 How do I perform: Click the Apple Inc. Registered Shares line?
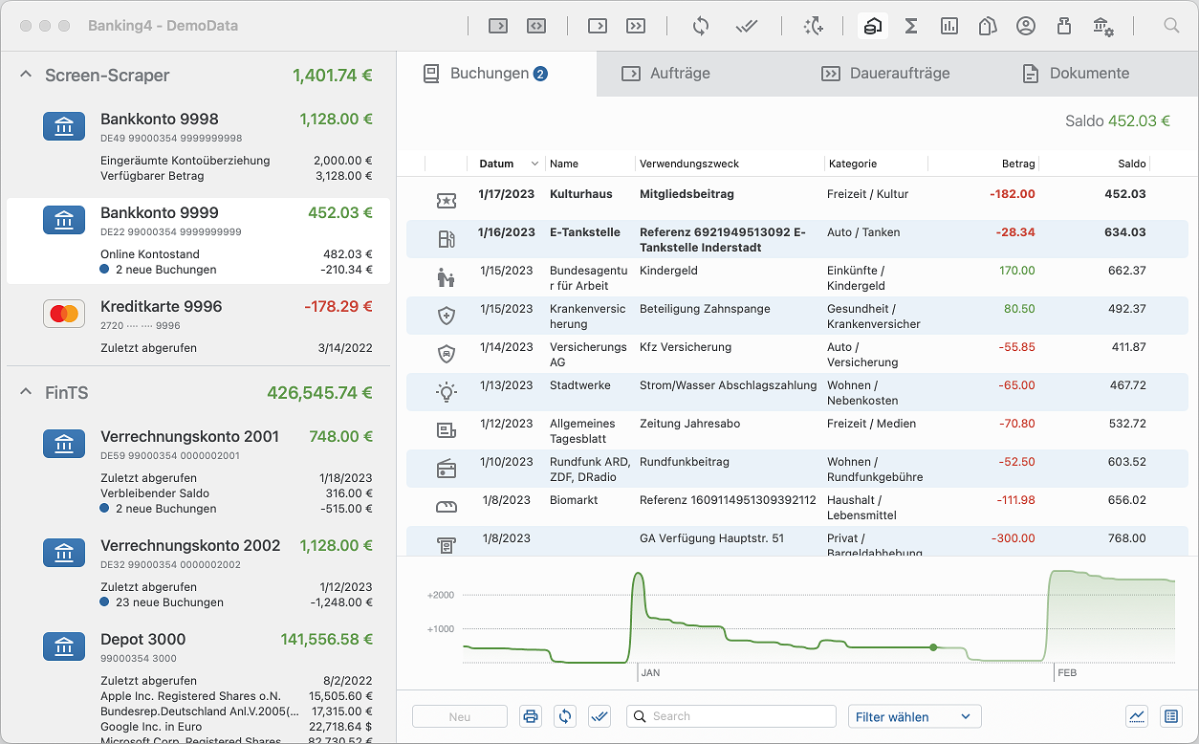tap(190, 696)
